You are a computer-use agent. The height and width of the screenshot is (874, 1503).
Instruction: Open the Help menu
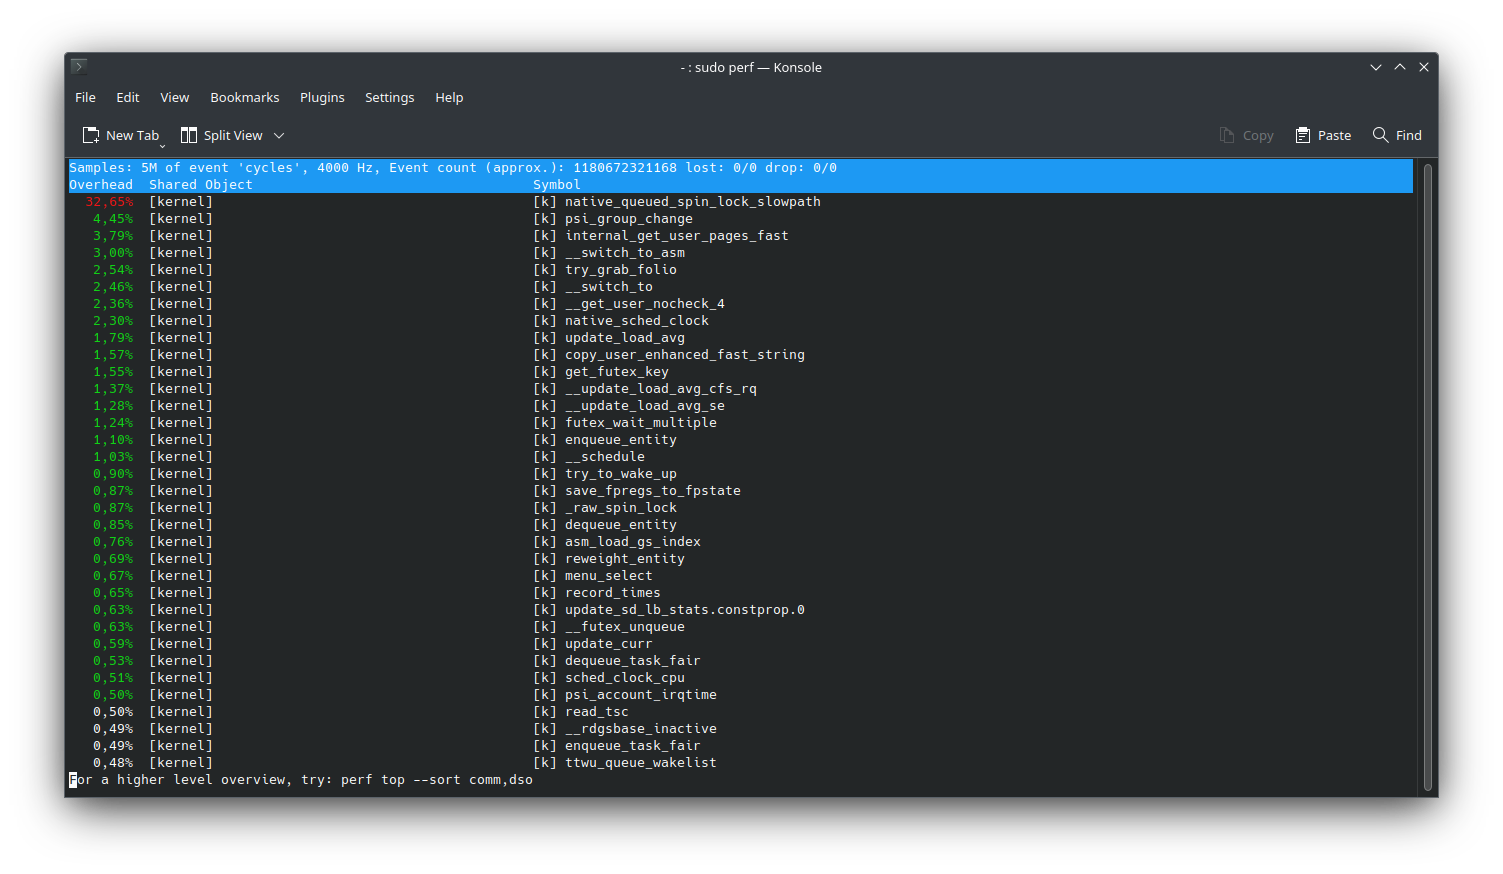(449, 97)
